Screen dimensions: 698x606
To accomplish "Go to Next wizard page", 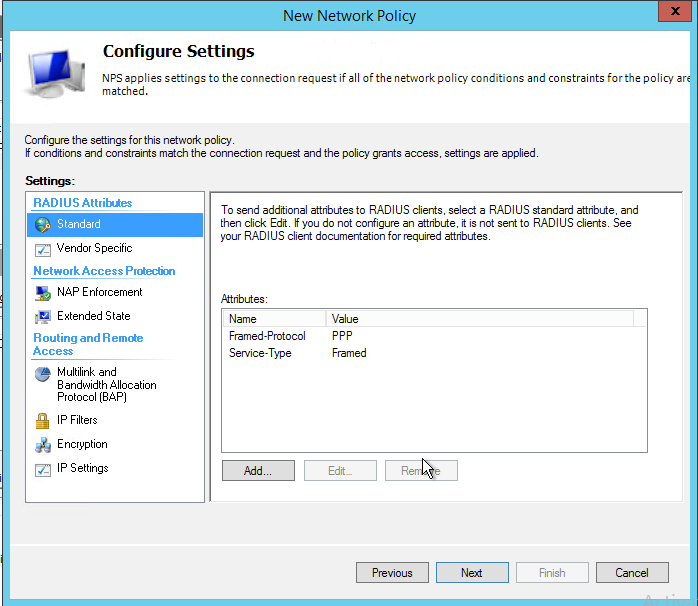I will 472,573.
